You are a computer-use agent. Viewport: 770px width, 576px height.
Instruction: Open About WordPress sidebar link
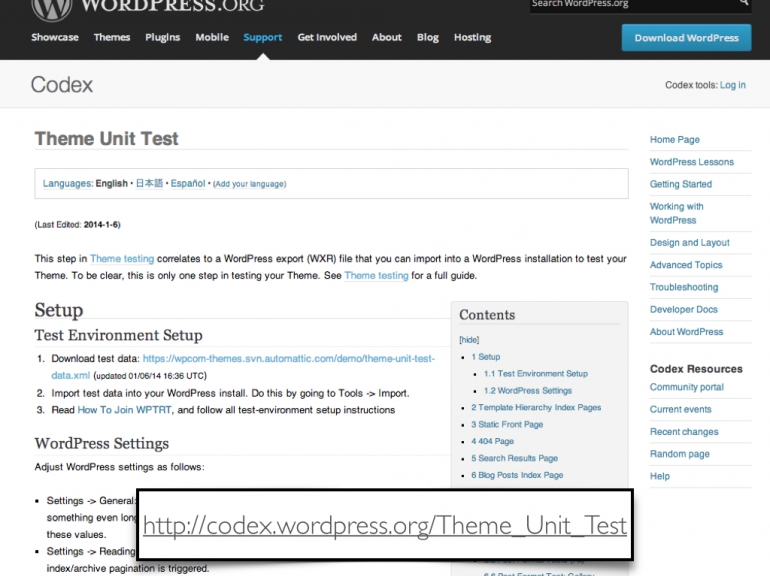point(687,332)
